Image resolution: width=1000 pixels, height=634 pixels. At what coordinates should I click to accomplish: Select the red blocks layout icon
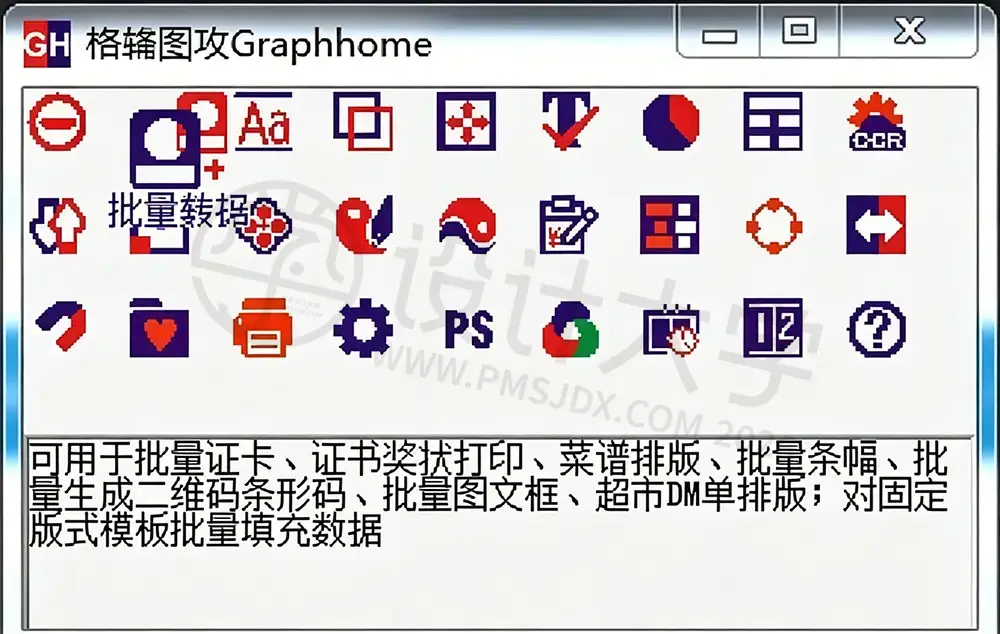(670, 225)
